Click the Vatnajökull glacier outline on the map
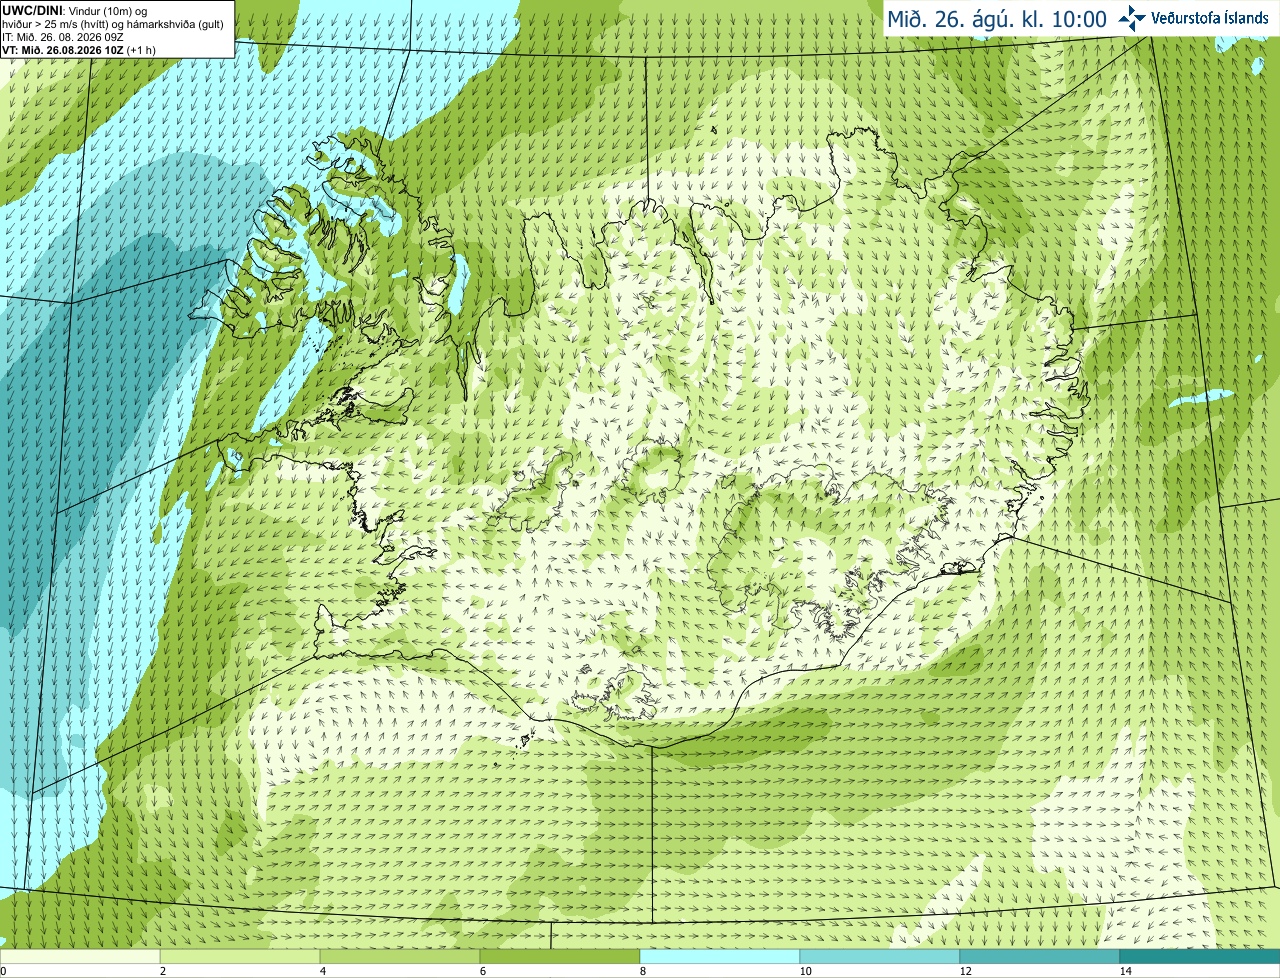The width and height of the screenshot is (1280, 978). [x=830, y=550]
